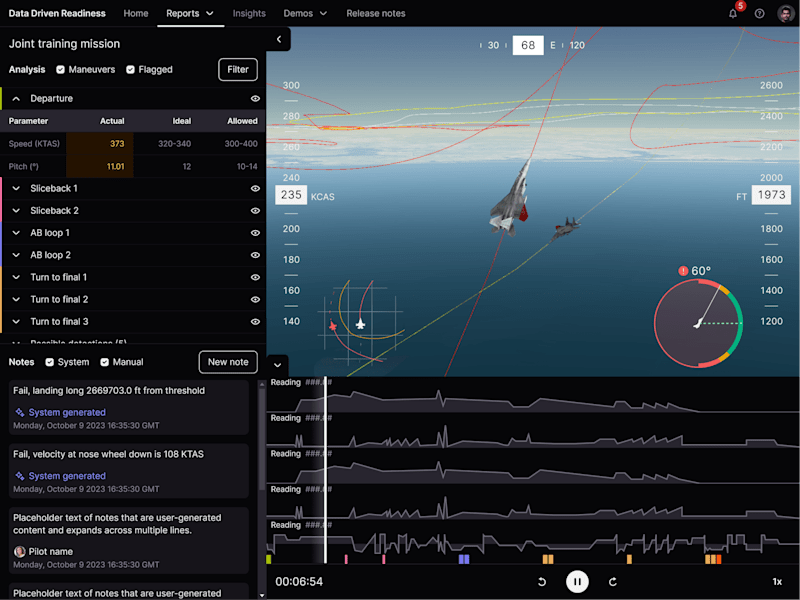Click the red enemy aircraft radar icon
Image resolution: width=800 pixels, height=600 pixels.
333,326
